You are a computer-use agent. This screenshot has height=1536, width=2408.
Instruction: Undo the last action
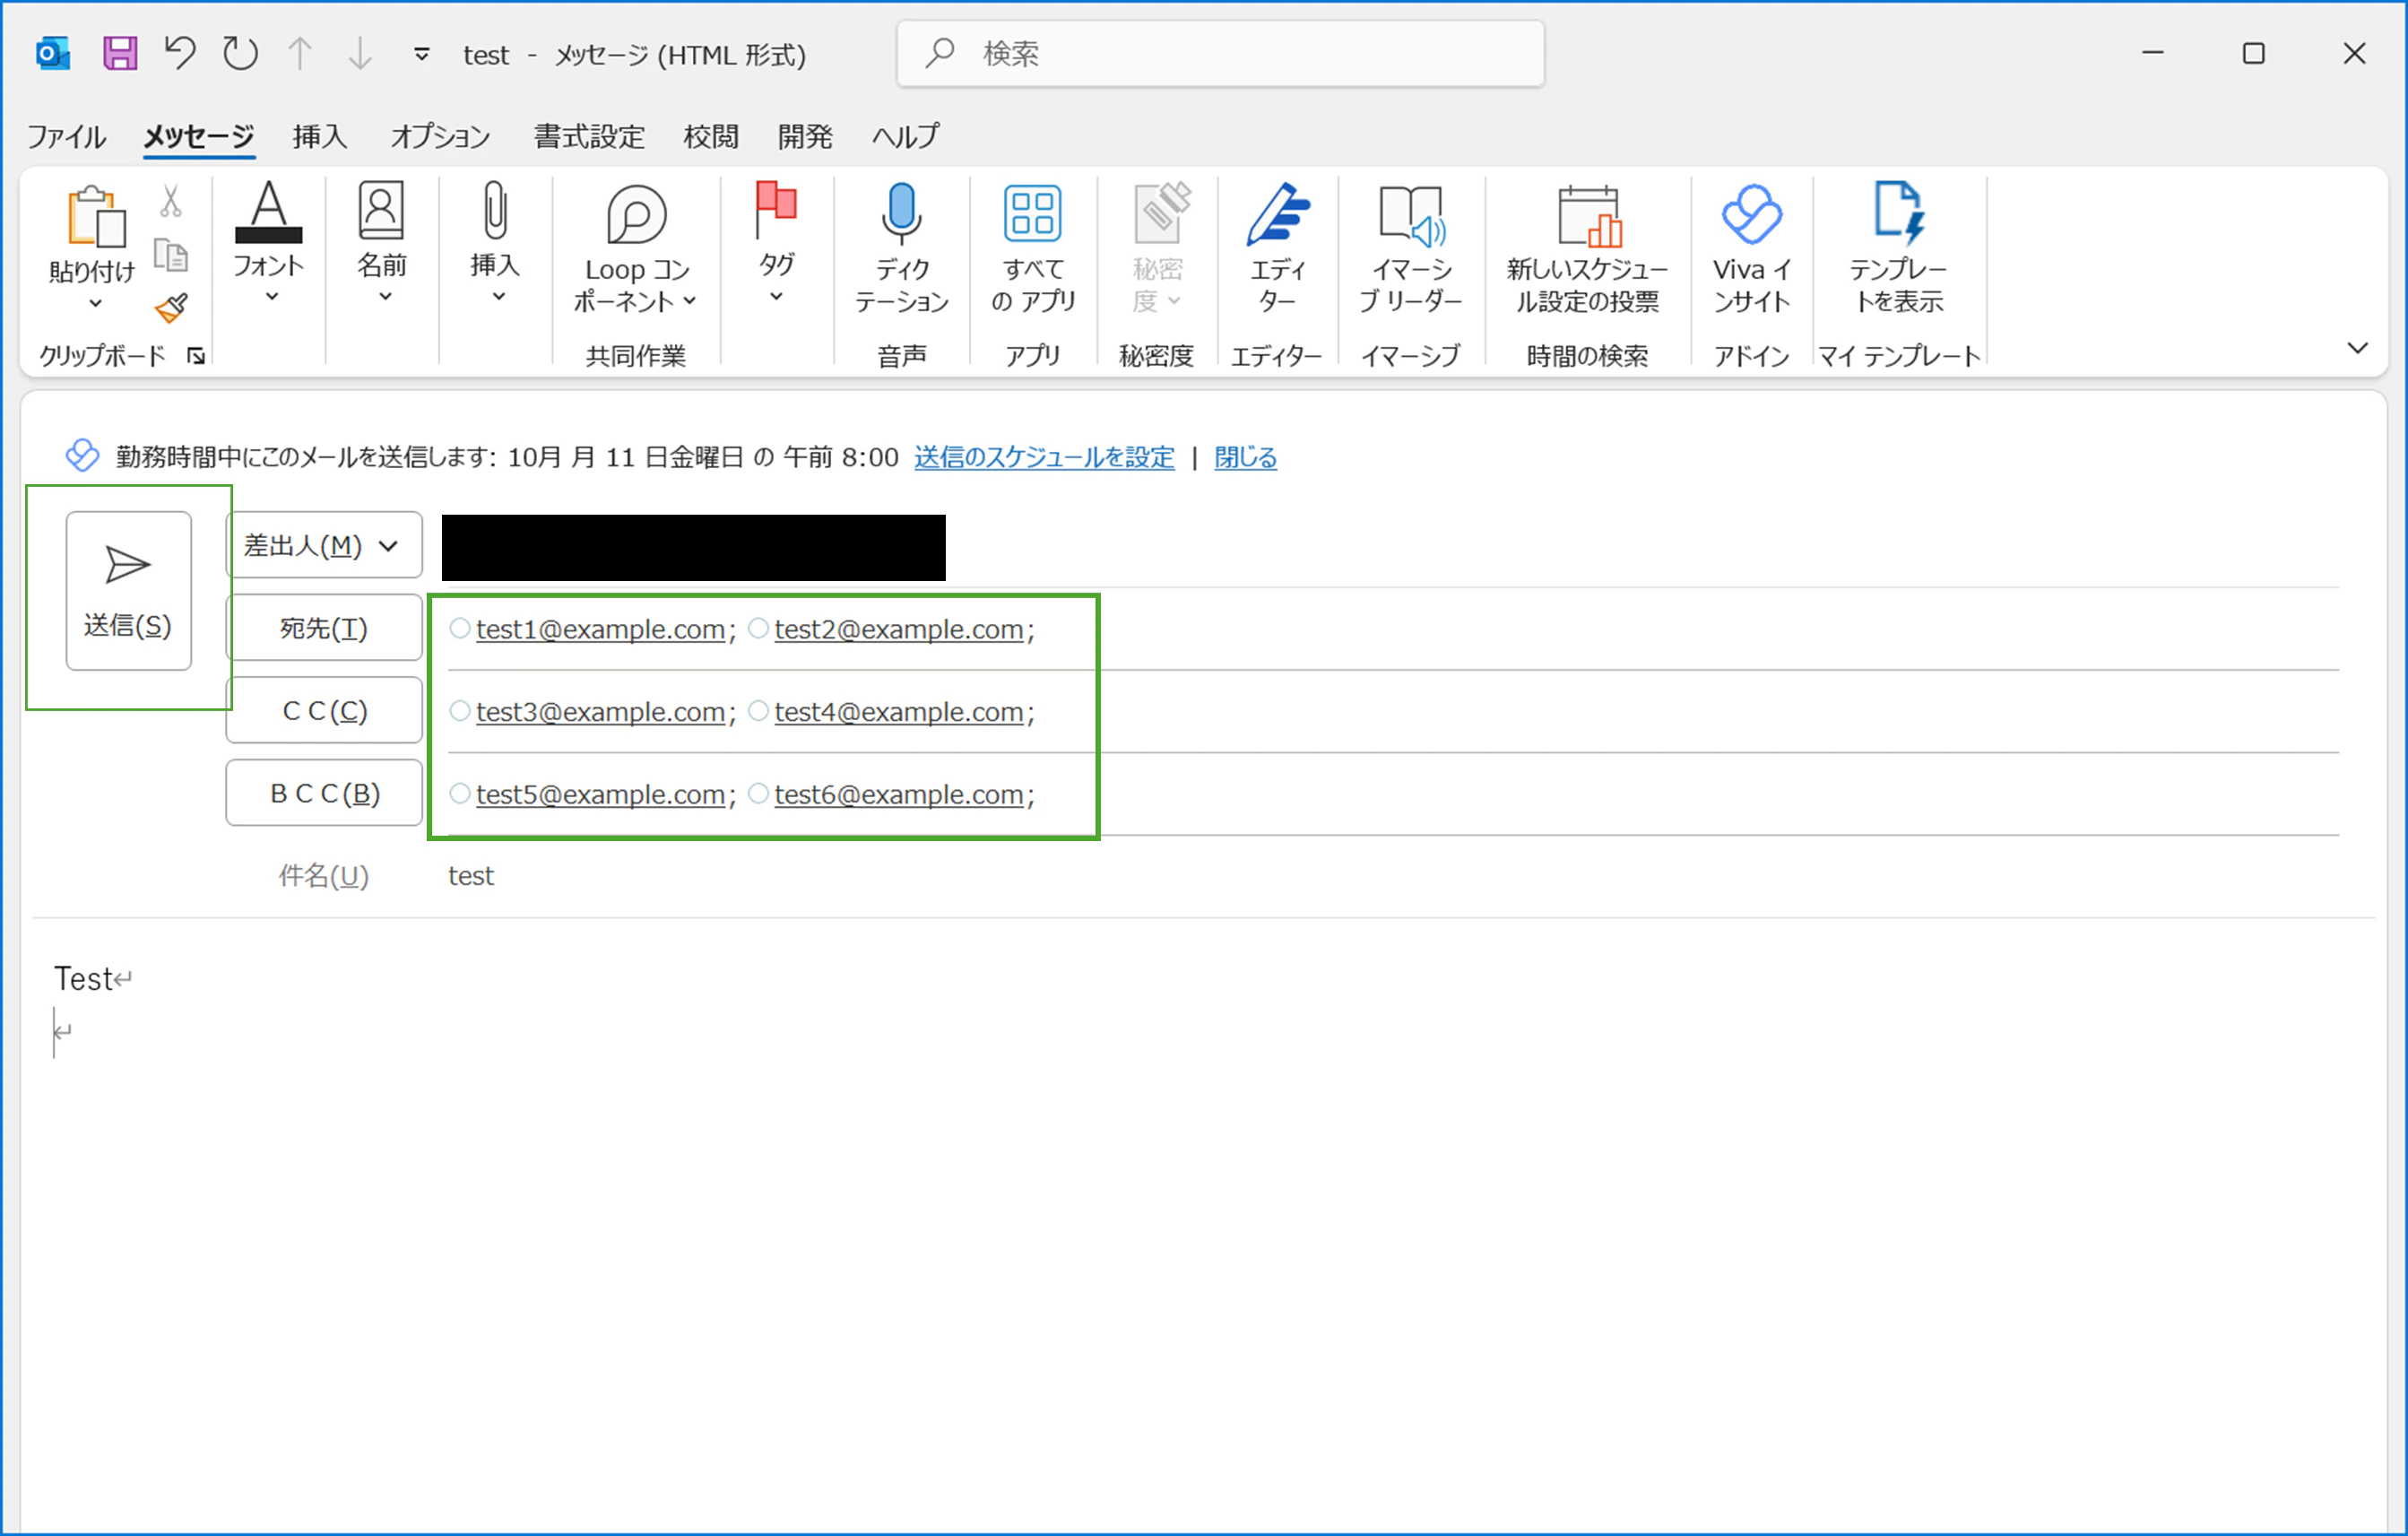click(180, 52)
